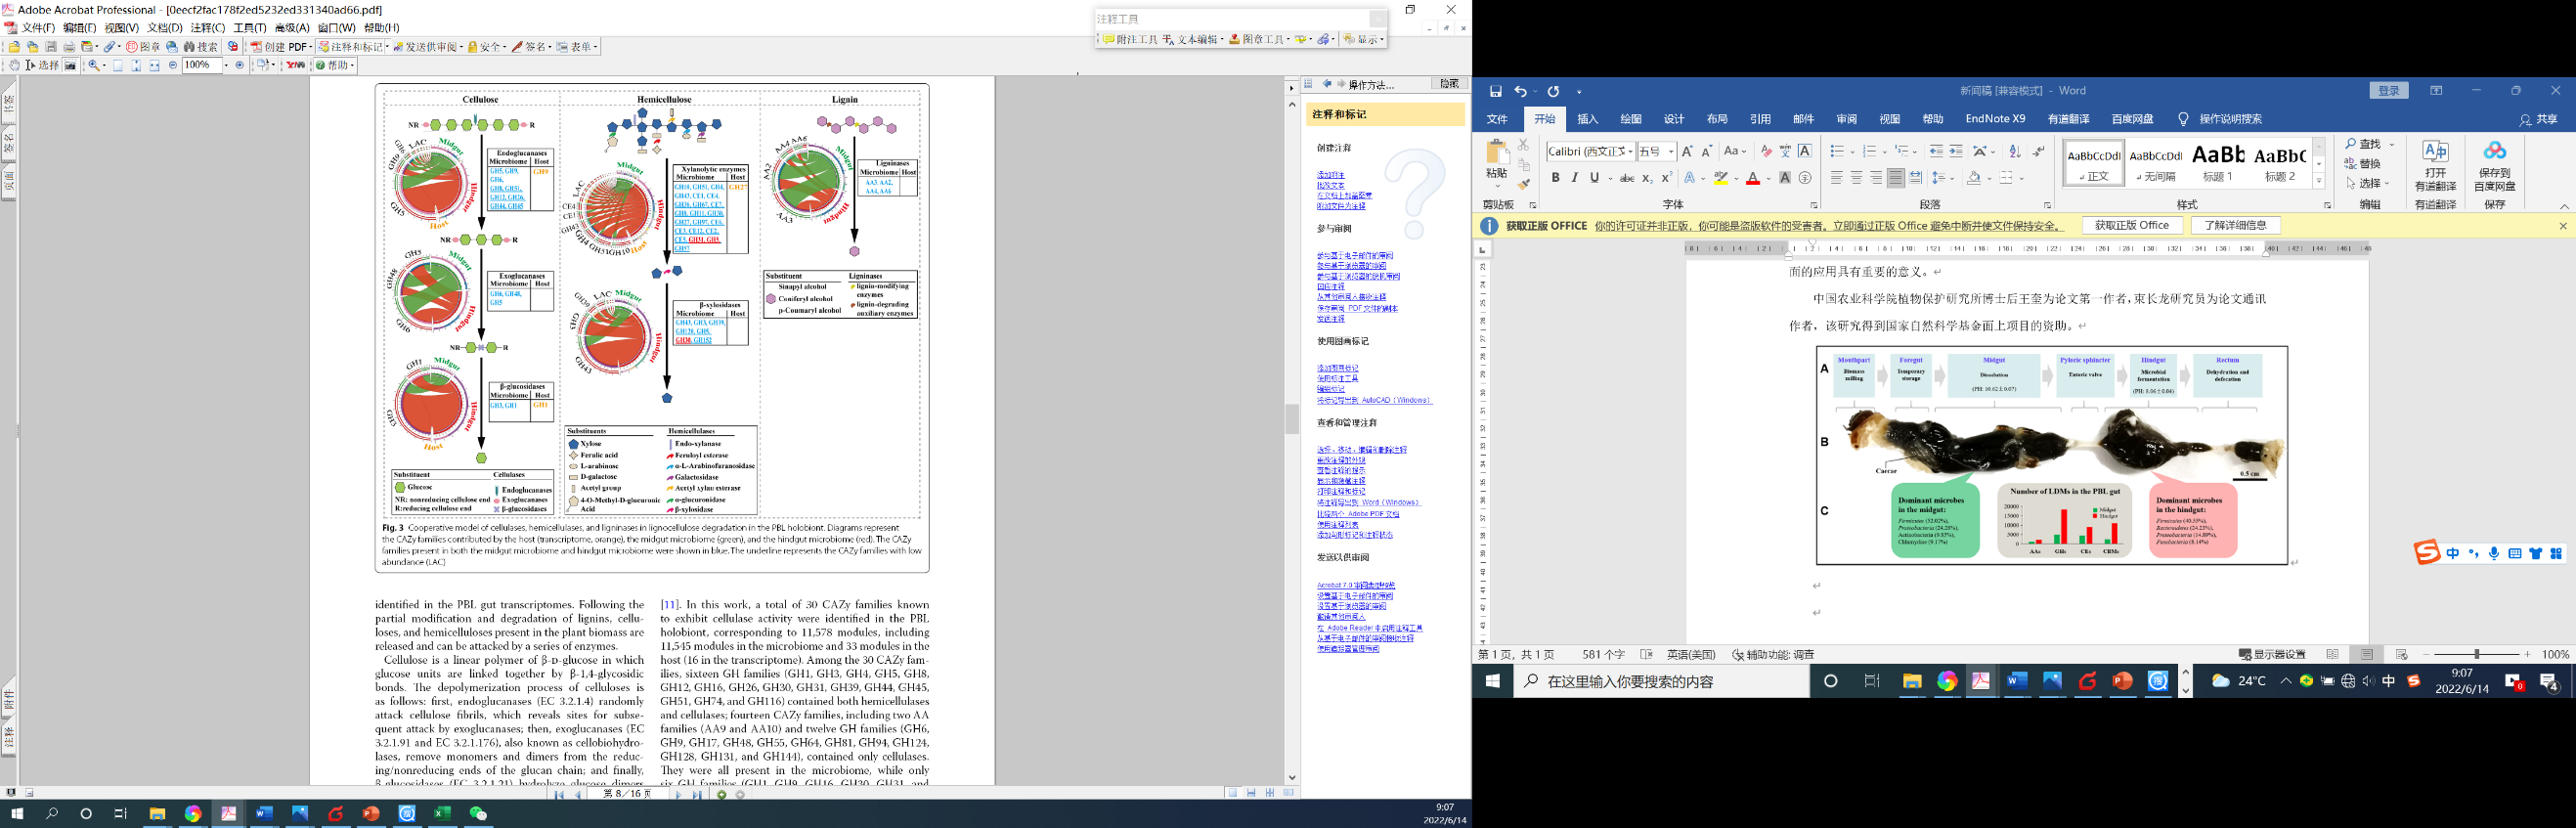Select Hand tool in Acrobat
This screenshot has height=828, width=2576.
coord(14,65)
